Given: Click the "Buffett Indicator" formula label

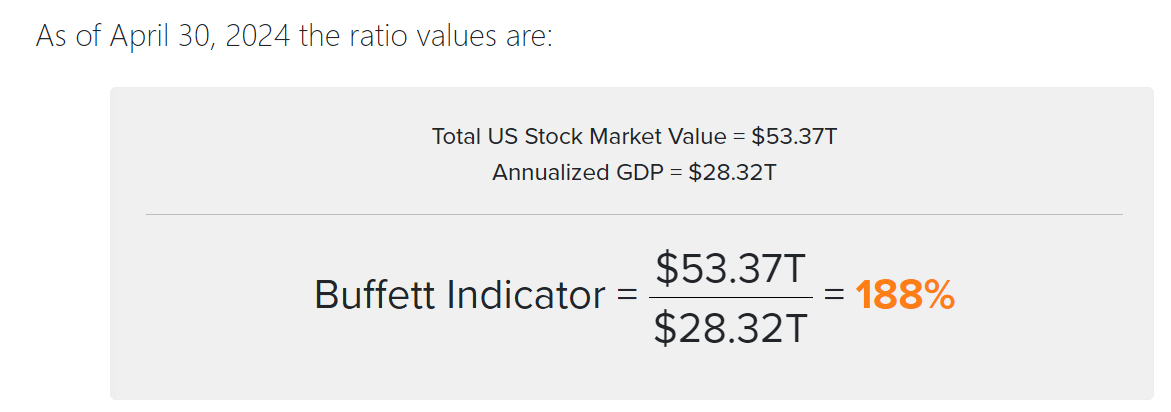Looking at the screenshot, I should [x=459, y=296].
